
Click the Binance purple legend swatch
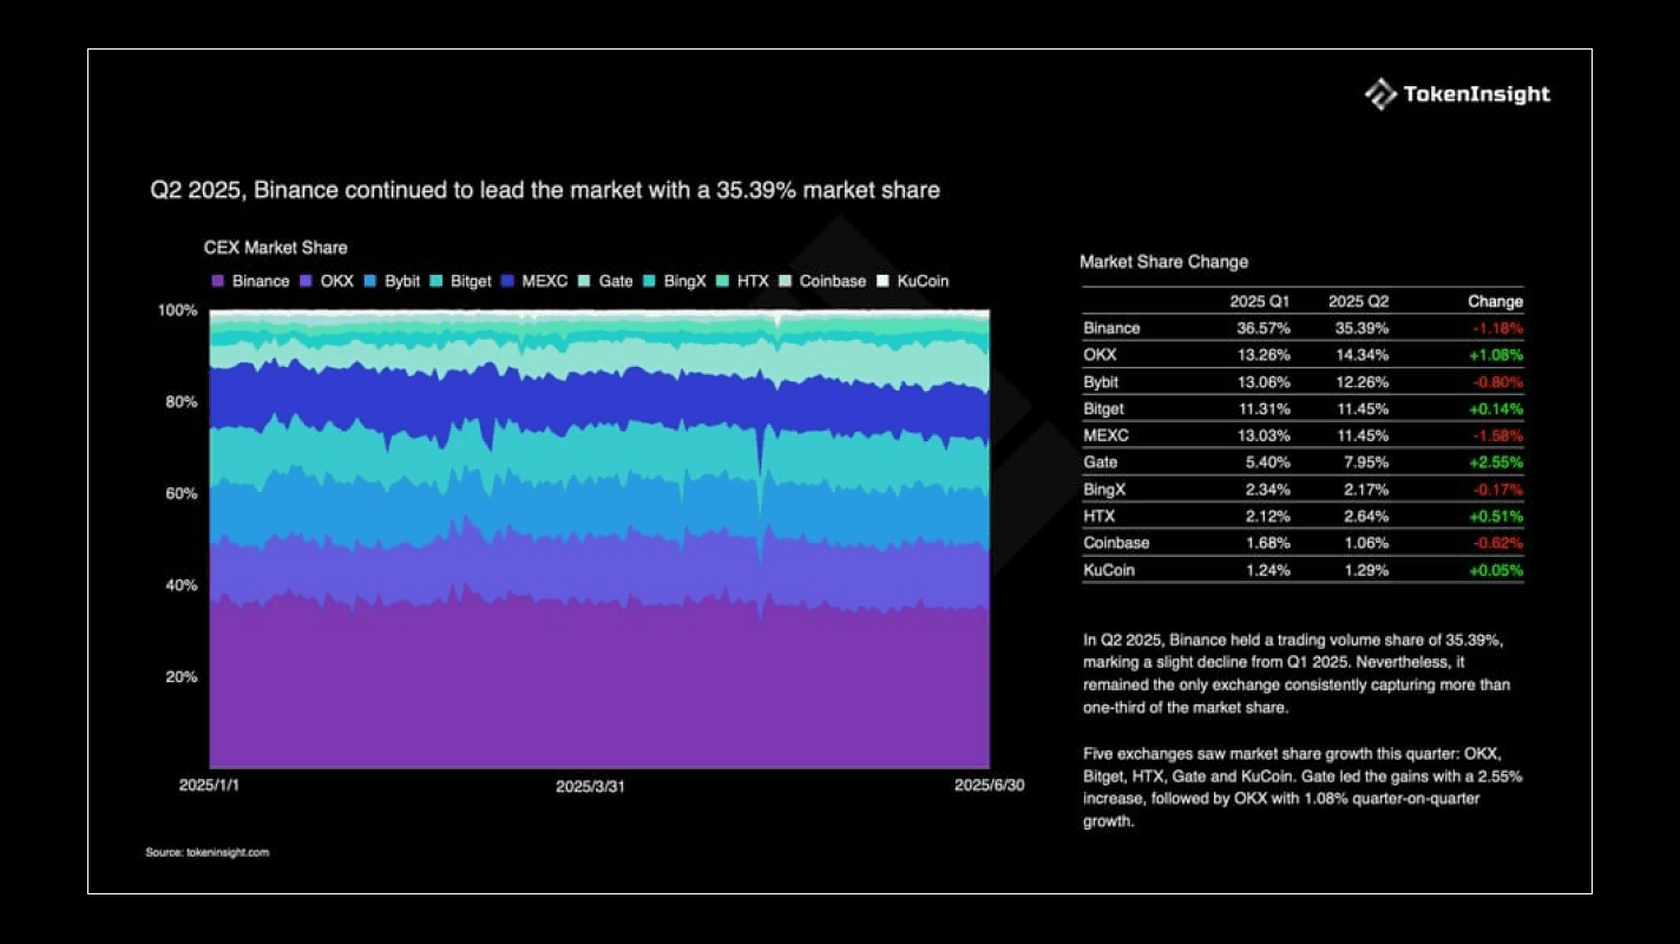pyautogui.click(x=218, y=281)
